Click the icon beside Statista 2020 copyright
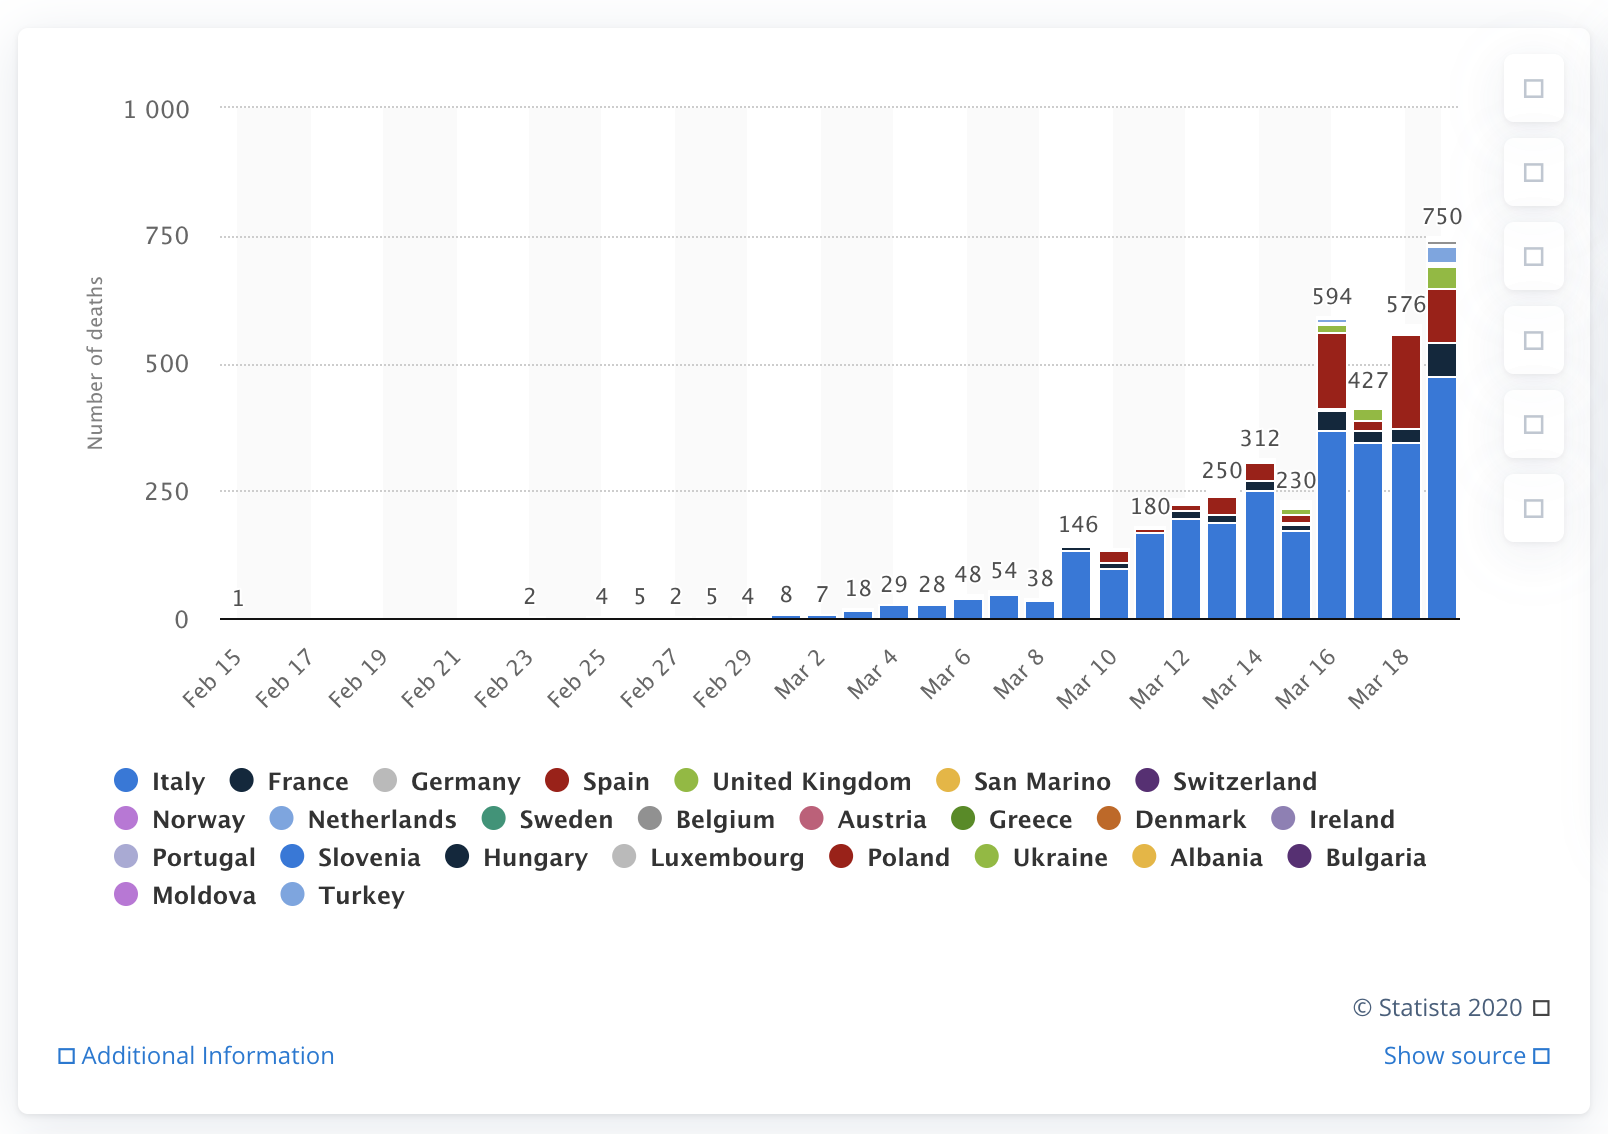This screenshot has height=1134, width=1608. point(1541,1008)
